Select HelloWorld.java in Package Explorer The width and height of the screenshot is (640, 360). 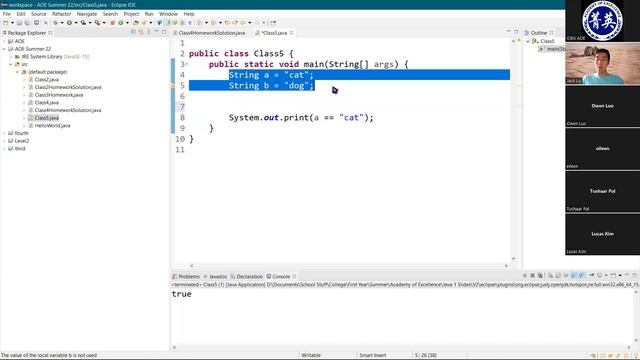[x=52, y=126]
